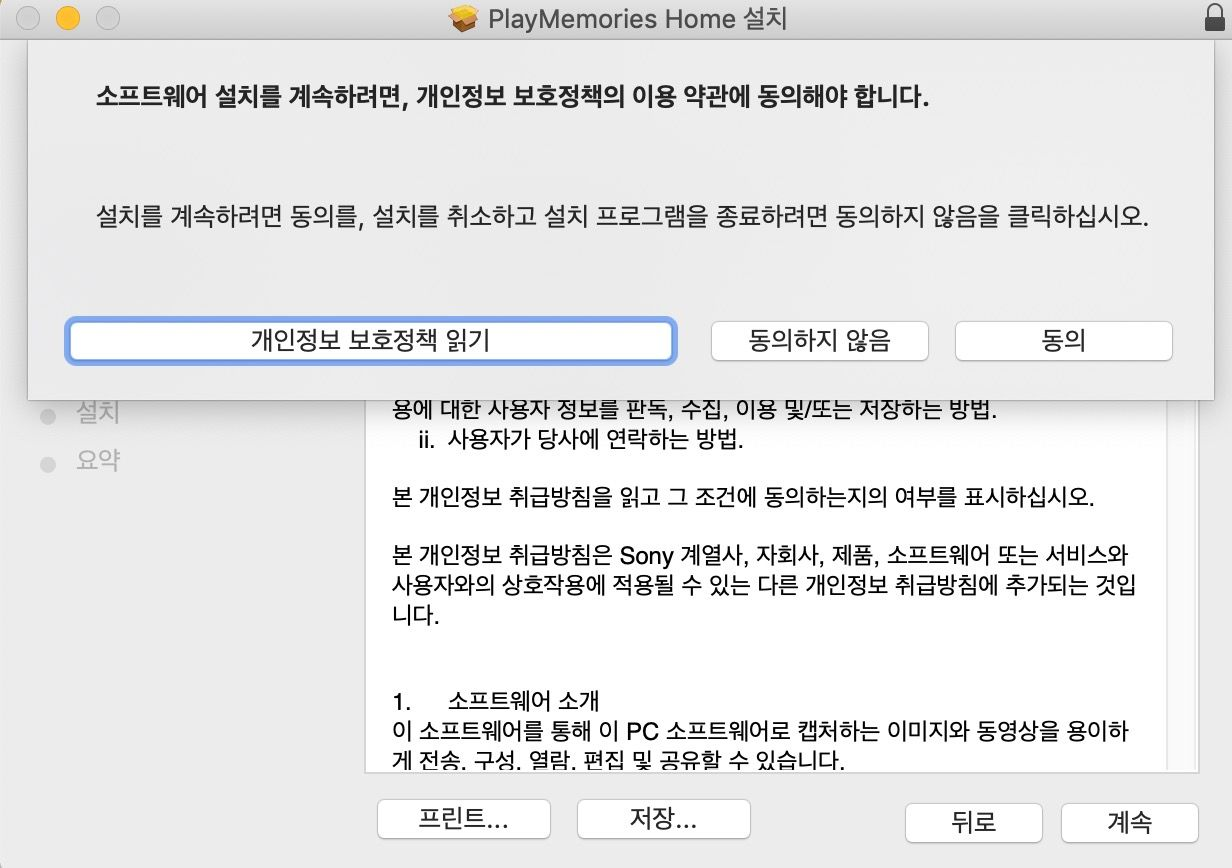Screen dimensions: 1232x868
Task: Minimize the window with the yellow button
Action: [67, 18]
